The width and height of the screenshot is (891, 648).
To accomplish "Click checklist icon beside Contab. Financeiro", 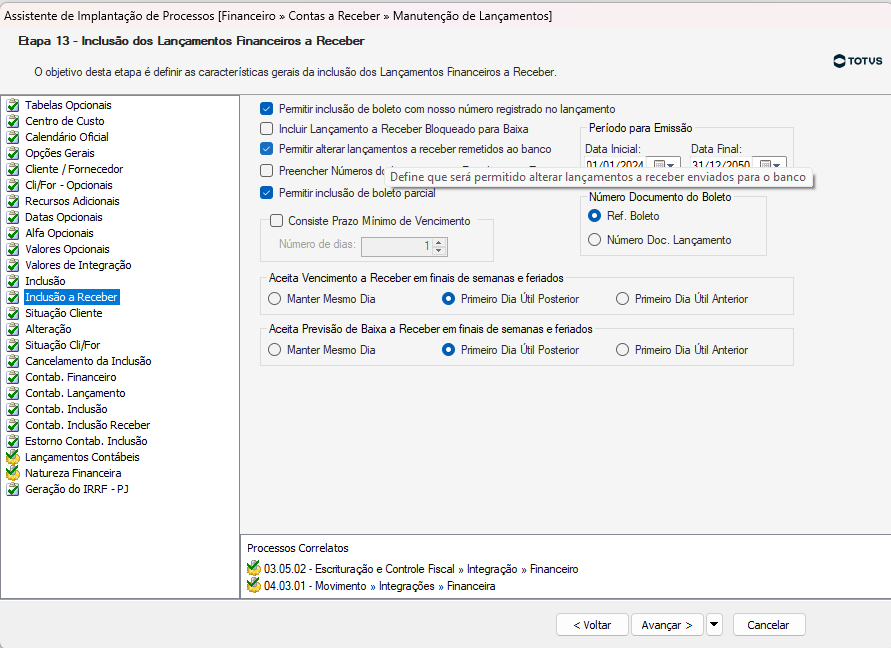I will pos(13,377).
